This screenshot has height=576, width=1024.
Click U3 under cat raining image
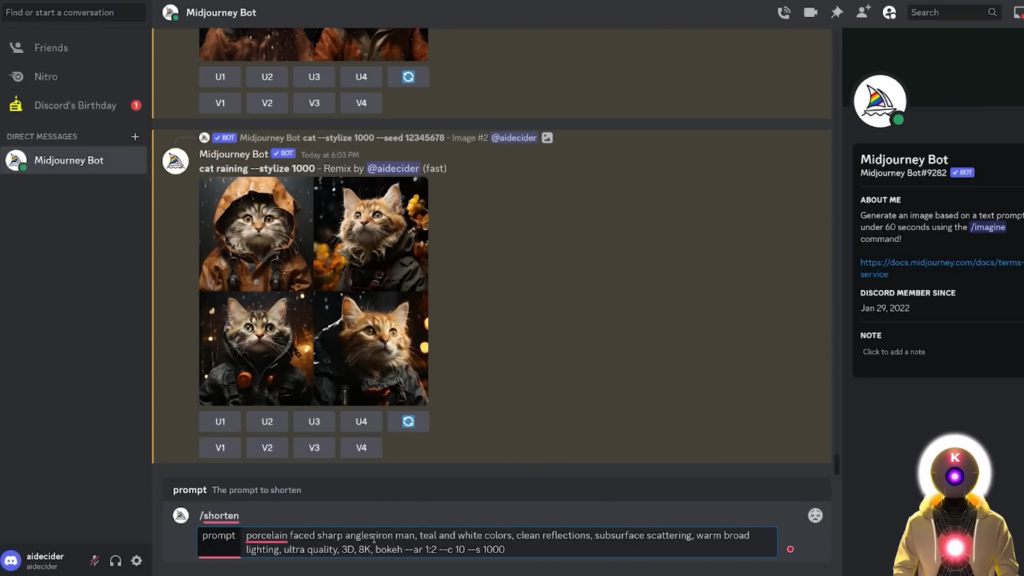click(314, 422)
